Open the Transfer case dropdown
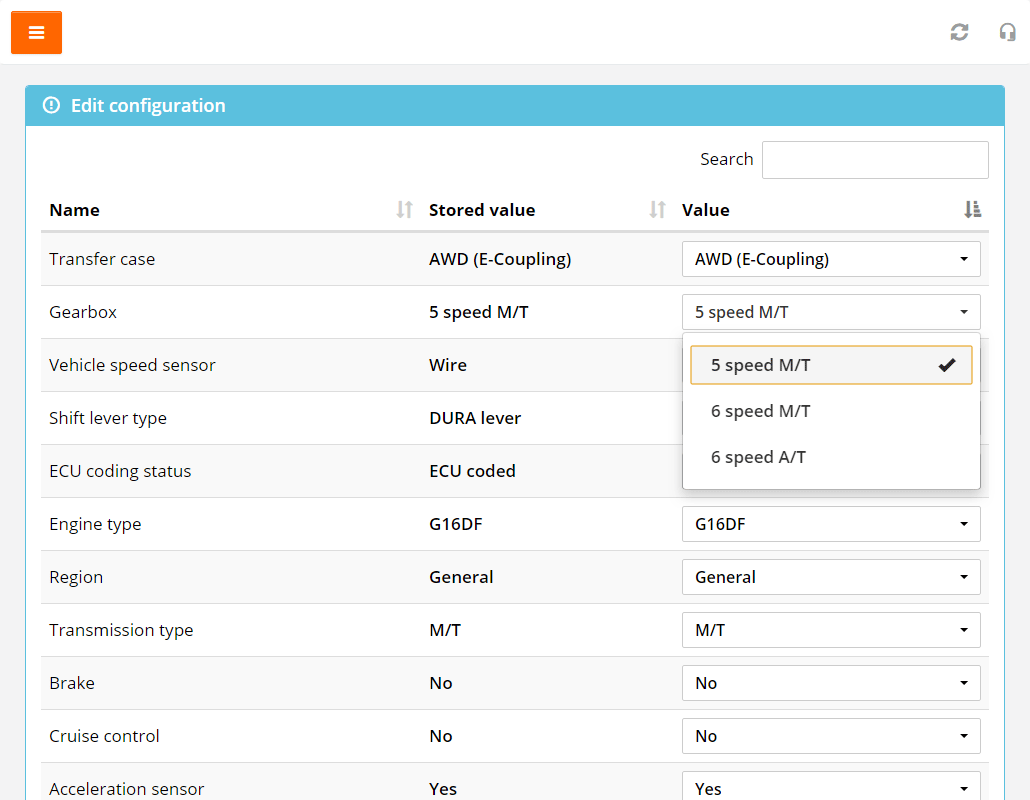The height and width of the screenshot is (800, 1030). click(x=830, y=259)
